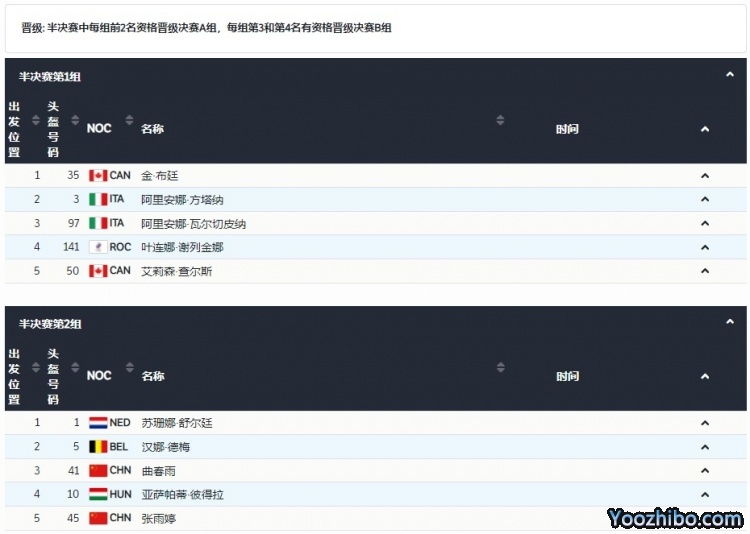
Task: Toggle 名称 column sort in 半决赛第2组
Action: pyautogui.click(x=500, y=369)
